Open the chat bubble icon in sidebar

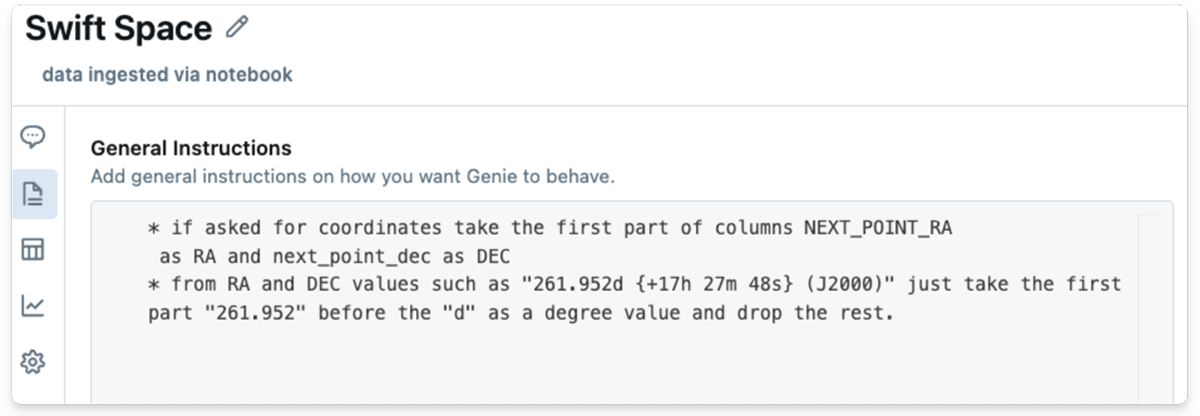click(33, 136)
